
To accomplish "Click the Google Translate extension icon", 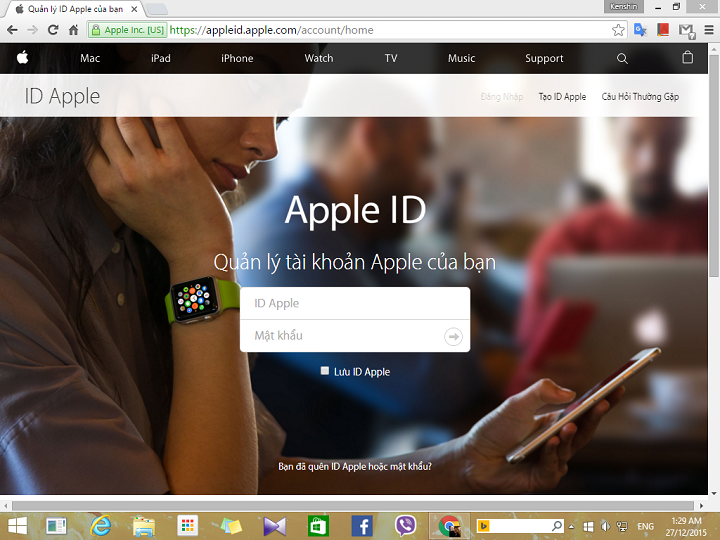I will pos(640,30).
